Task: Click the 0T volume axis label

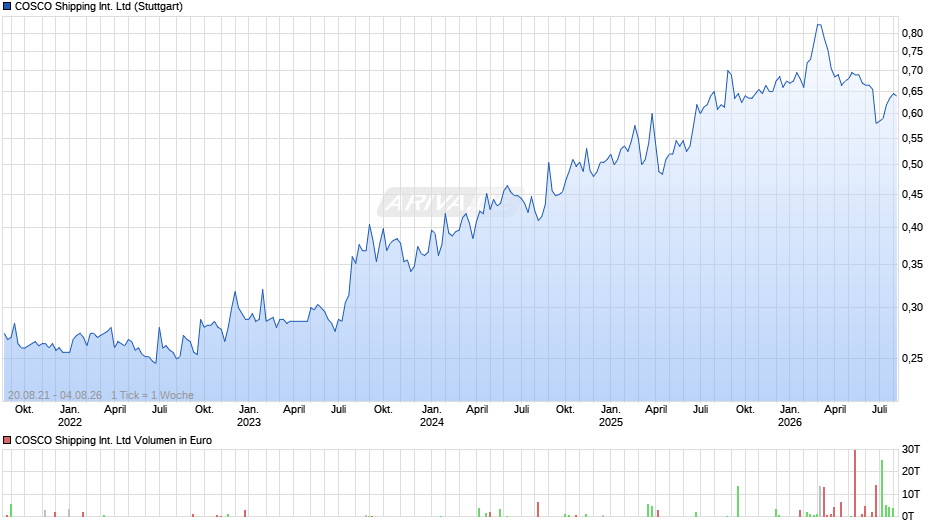Action: click(x=908, y=516)
